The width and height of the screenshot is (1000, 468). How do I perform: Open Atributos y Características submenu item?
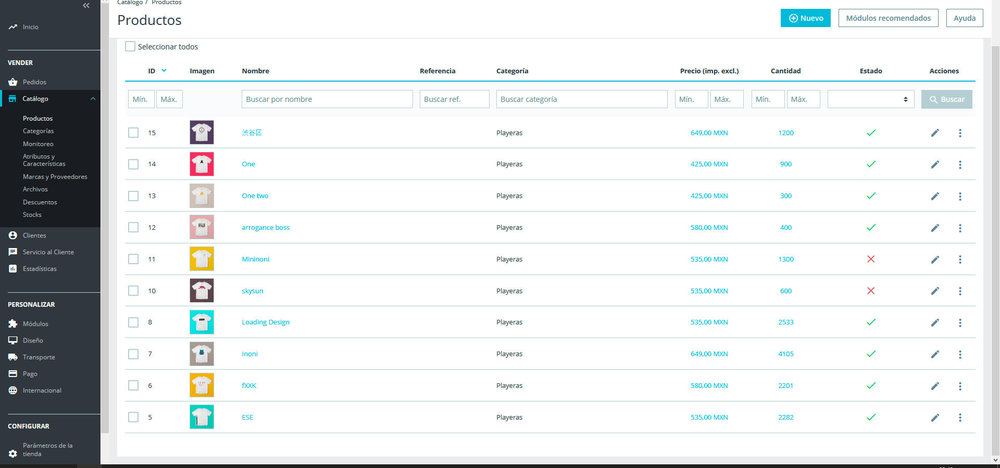pos(44,160)
